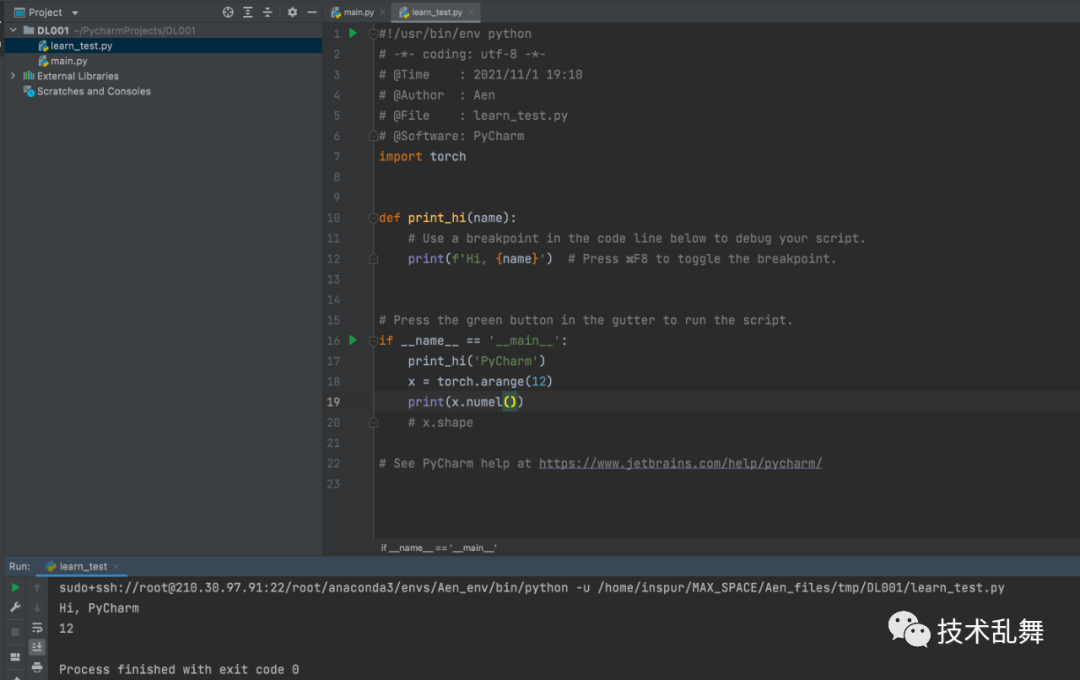Click the down arrow in Run panel
1080x680 pixels.
(37, 607)
